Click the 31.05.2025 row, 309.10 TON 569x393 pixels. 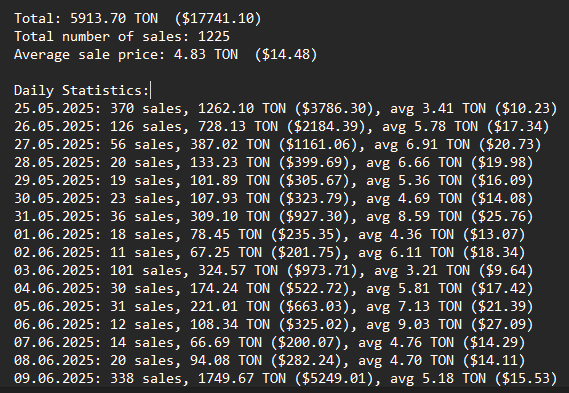click(x=274, y=217)
